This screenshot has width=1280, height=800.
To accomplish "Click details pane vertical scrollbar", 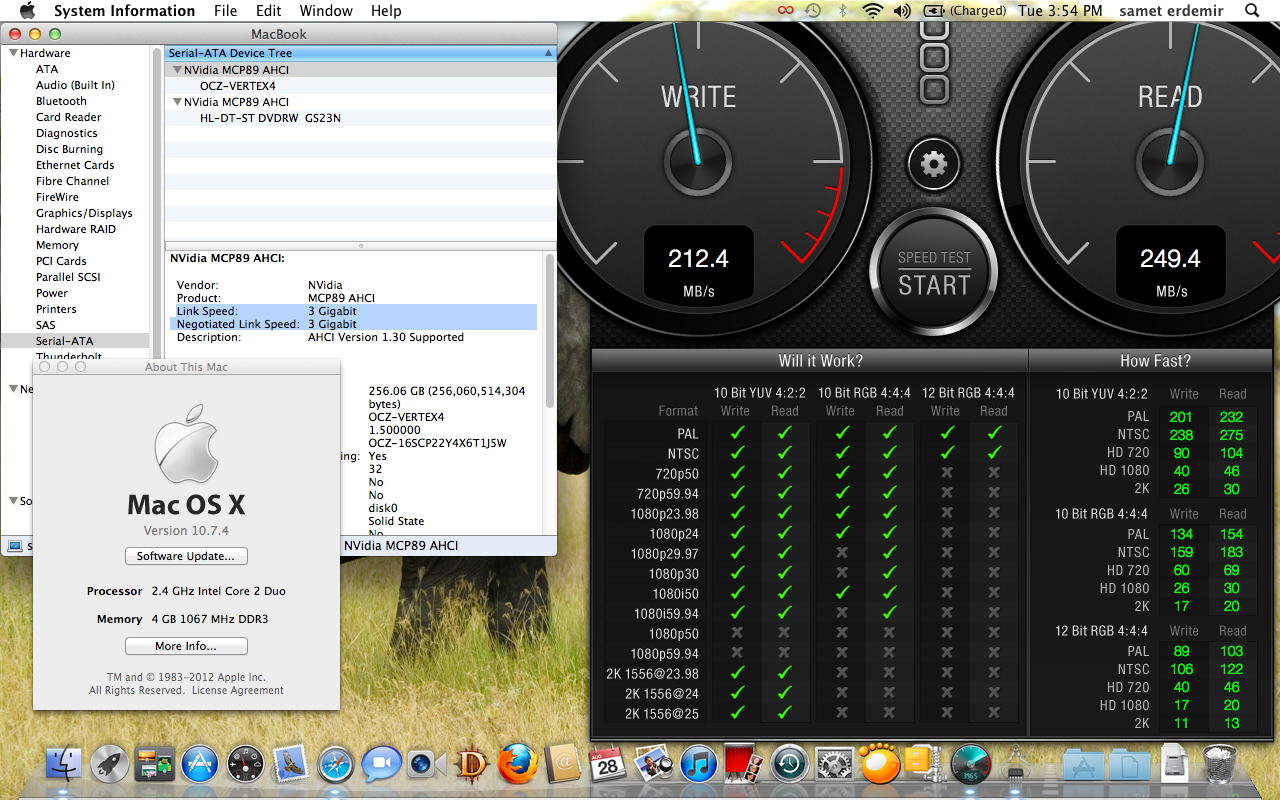I will click(x=550, y=330).
